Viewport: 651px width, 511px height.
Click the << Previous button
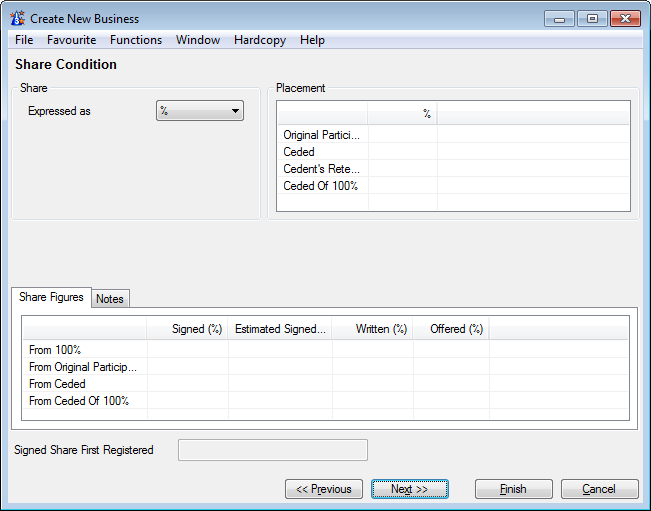click(324, 489)
